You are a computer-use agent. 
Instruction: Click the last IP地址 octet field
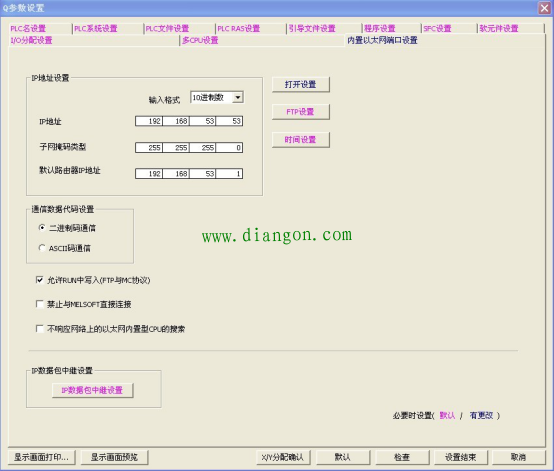229,121
